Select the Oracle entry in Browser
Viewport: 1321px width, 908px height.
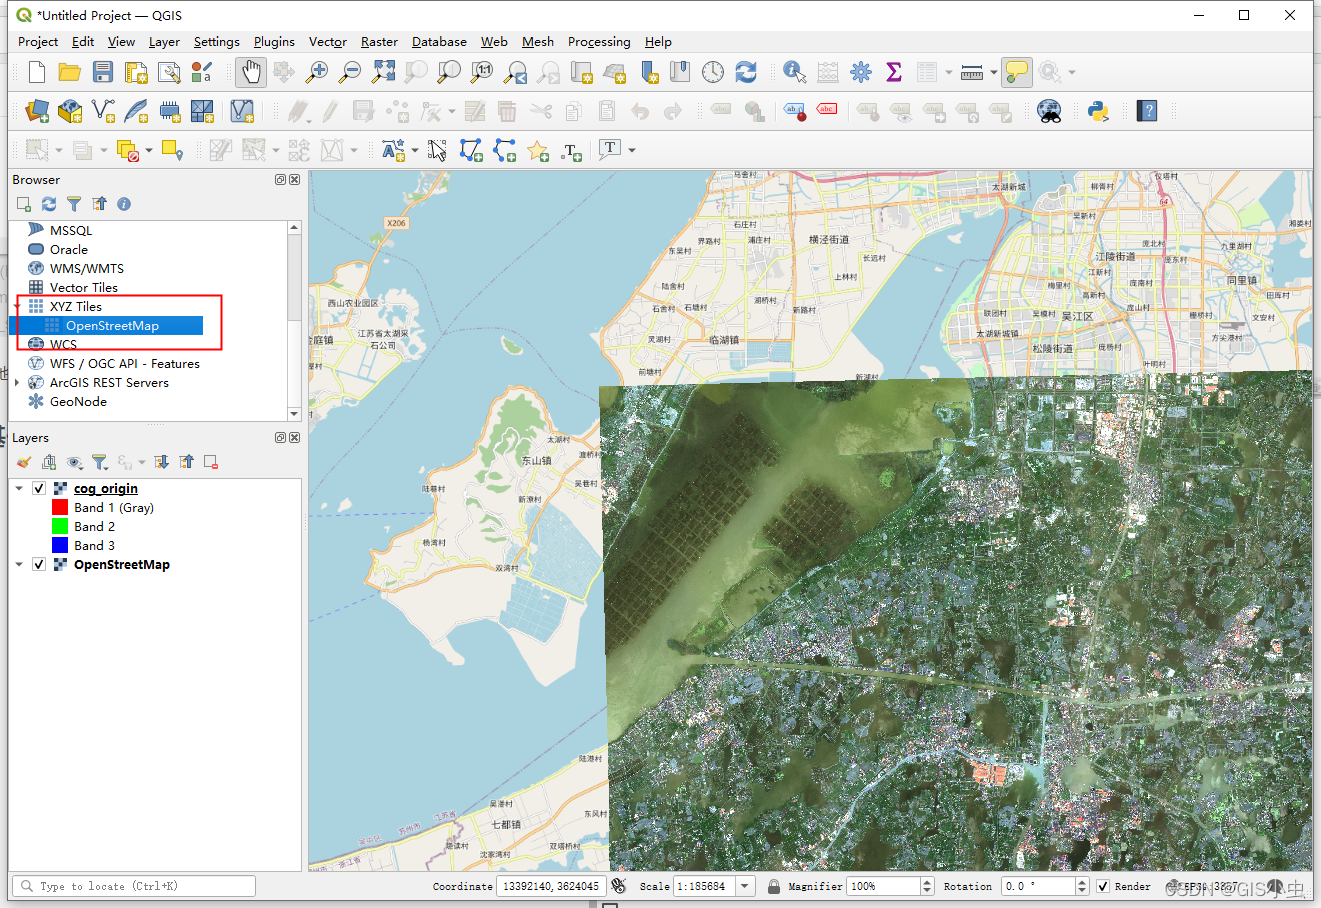(69, 250)
